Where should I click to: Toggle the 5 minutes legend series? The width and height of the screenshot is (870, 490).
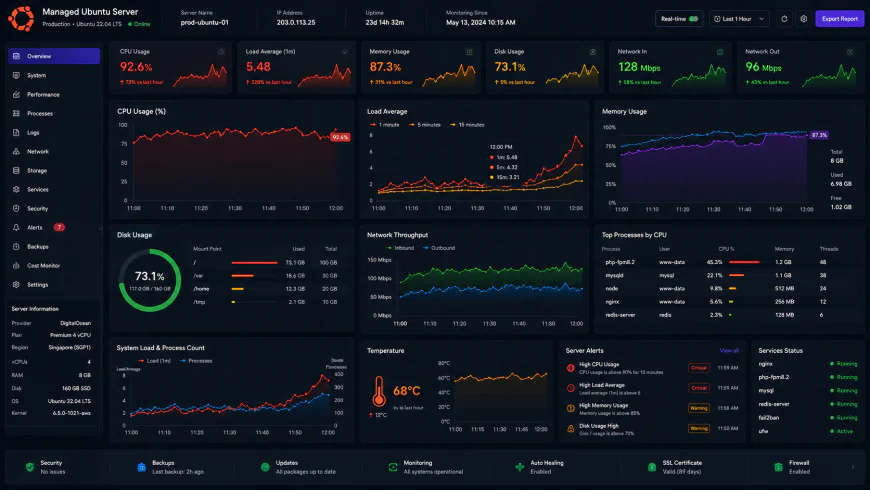(x=424, y=125)
